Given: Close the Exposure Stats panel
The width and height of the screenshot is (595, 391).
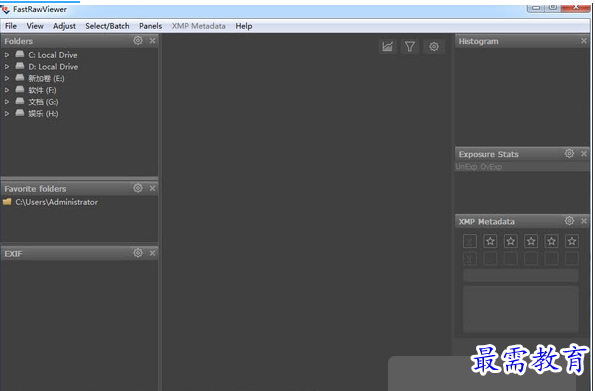Looking at the screenshot, I should (584, 153).
